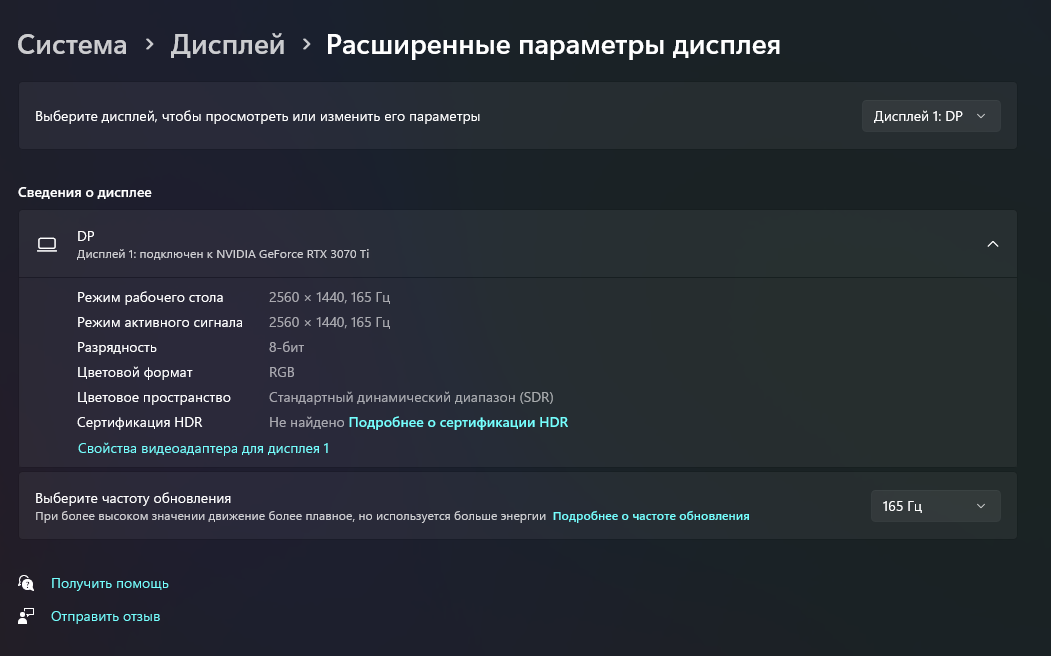
Task: Open Свойства видеоадаптера для дисплея 1
Action: coord(203,449)
